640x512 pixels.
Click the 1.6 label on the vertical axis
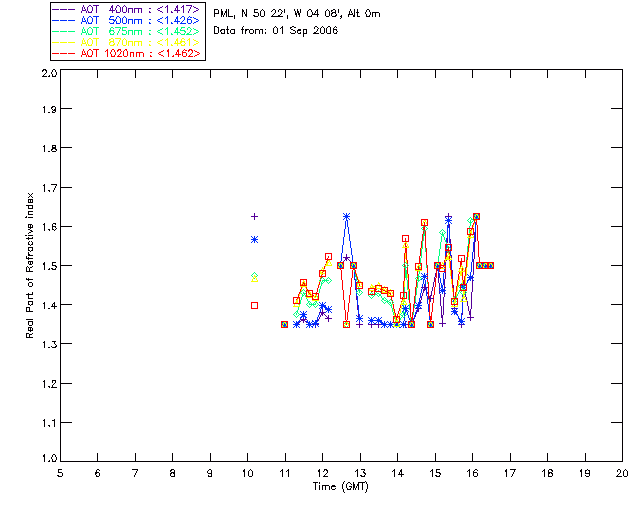[49, 227]
